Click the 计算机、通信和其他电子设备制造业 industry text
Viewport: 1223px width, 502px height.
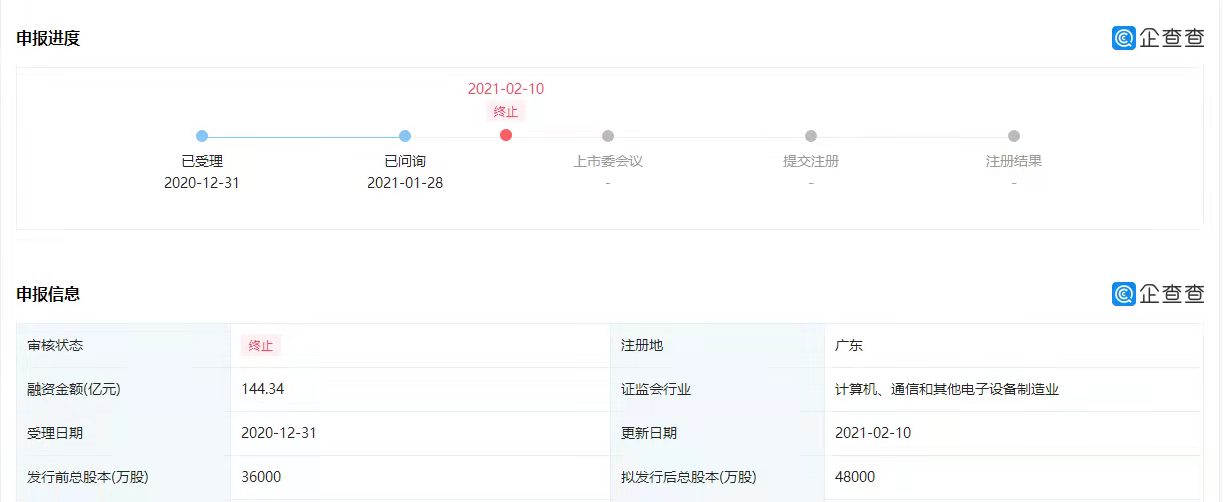[947, 389]
